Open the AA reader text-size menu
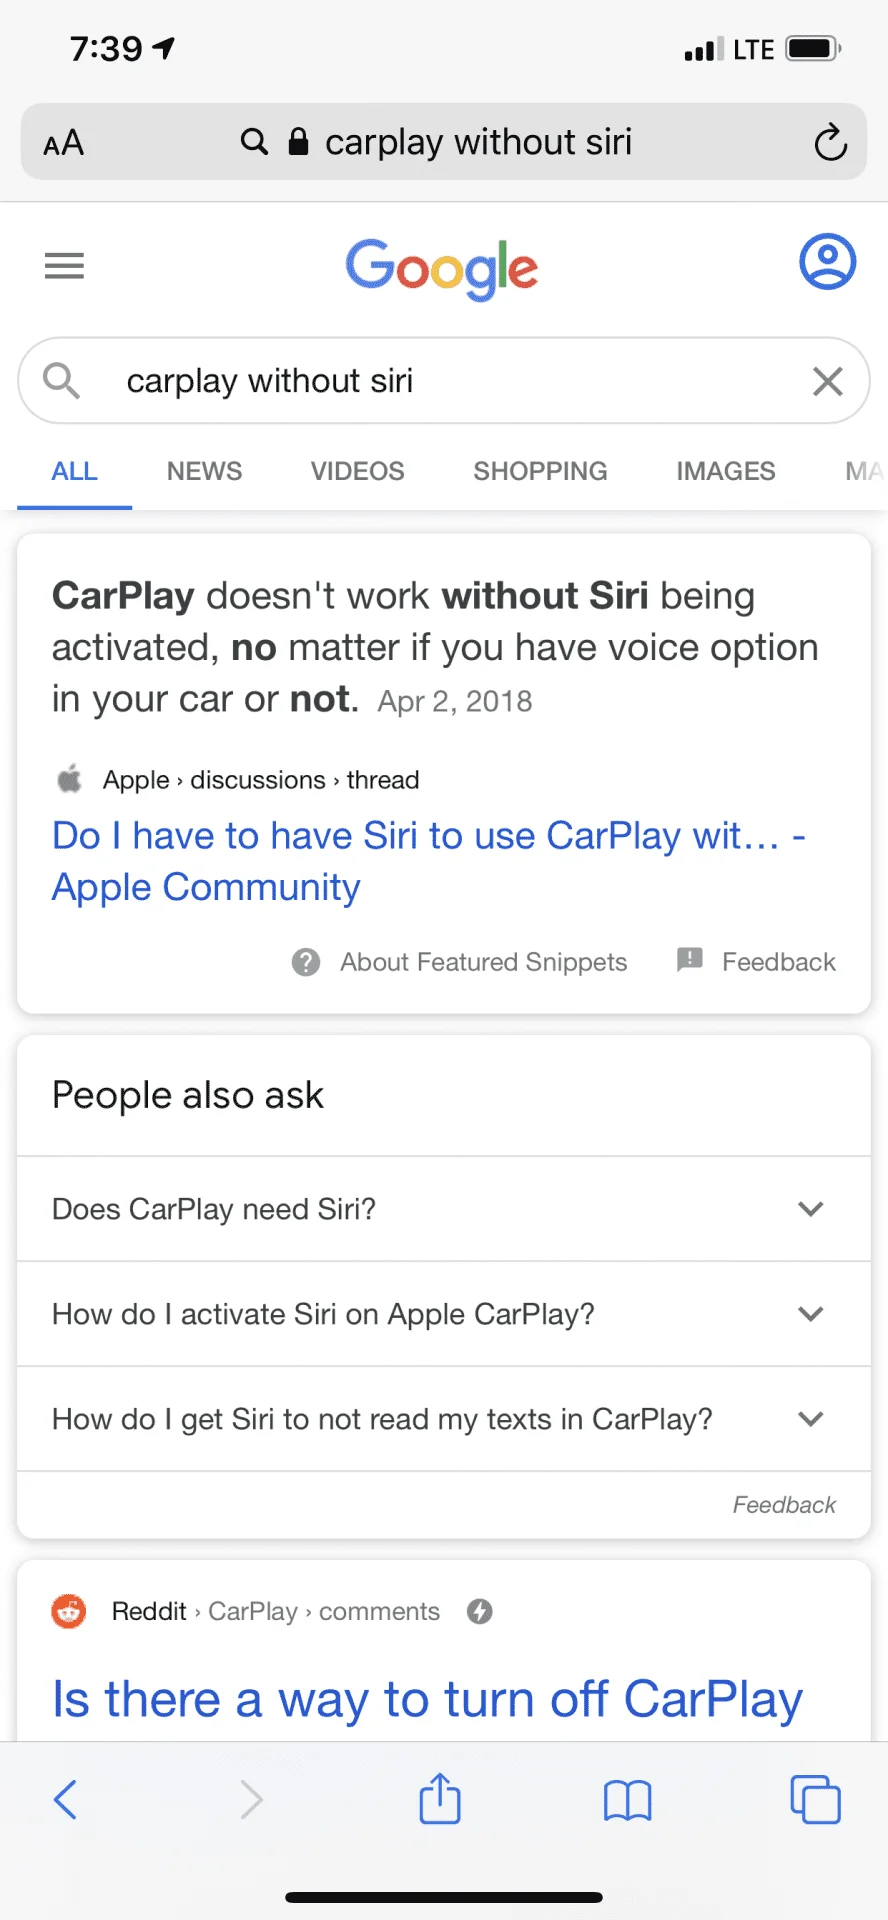 click(x=64, y=143)
